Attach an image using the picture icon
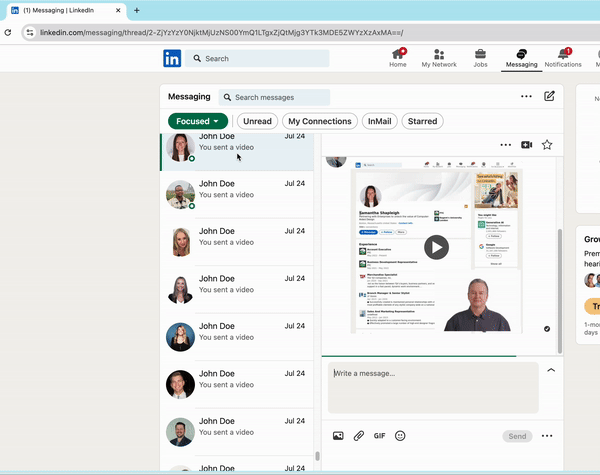Screen dimensions: 600x475 point(338,436)
